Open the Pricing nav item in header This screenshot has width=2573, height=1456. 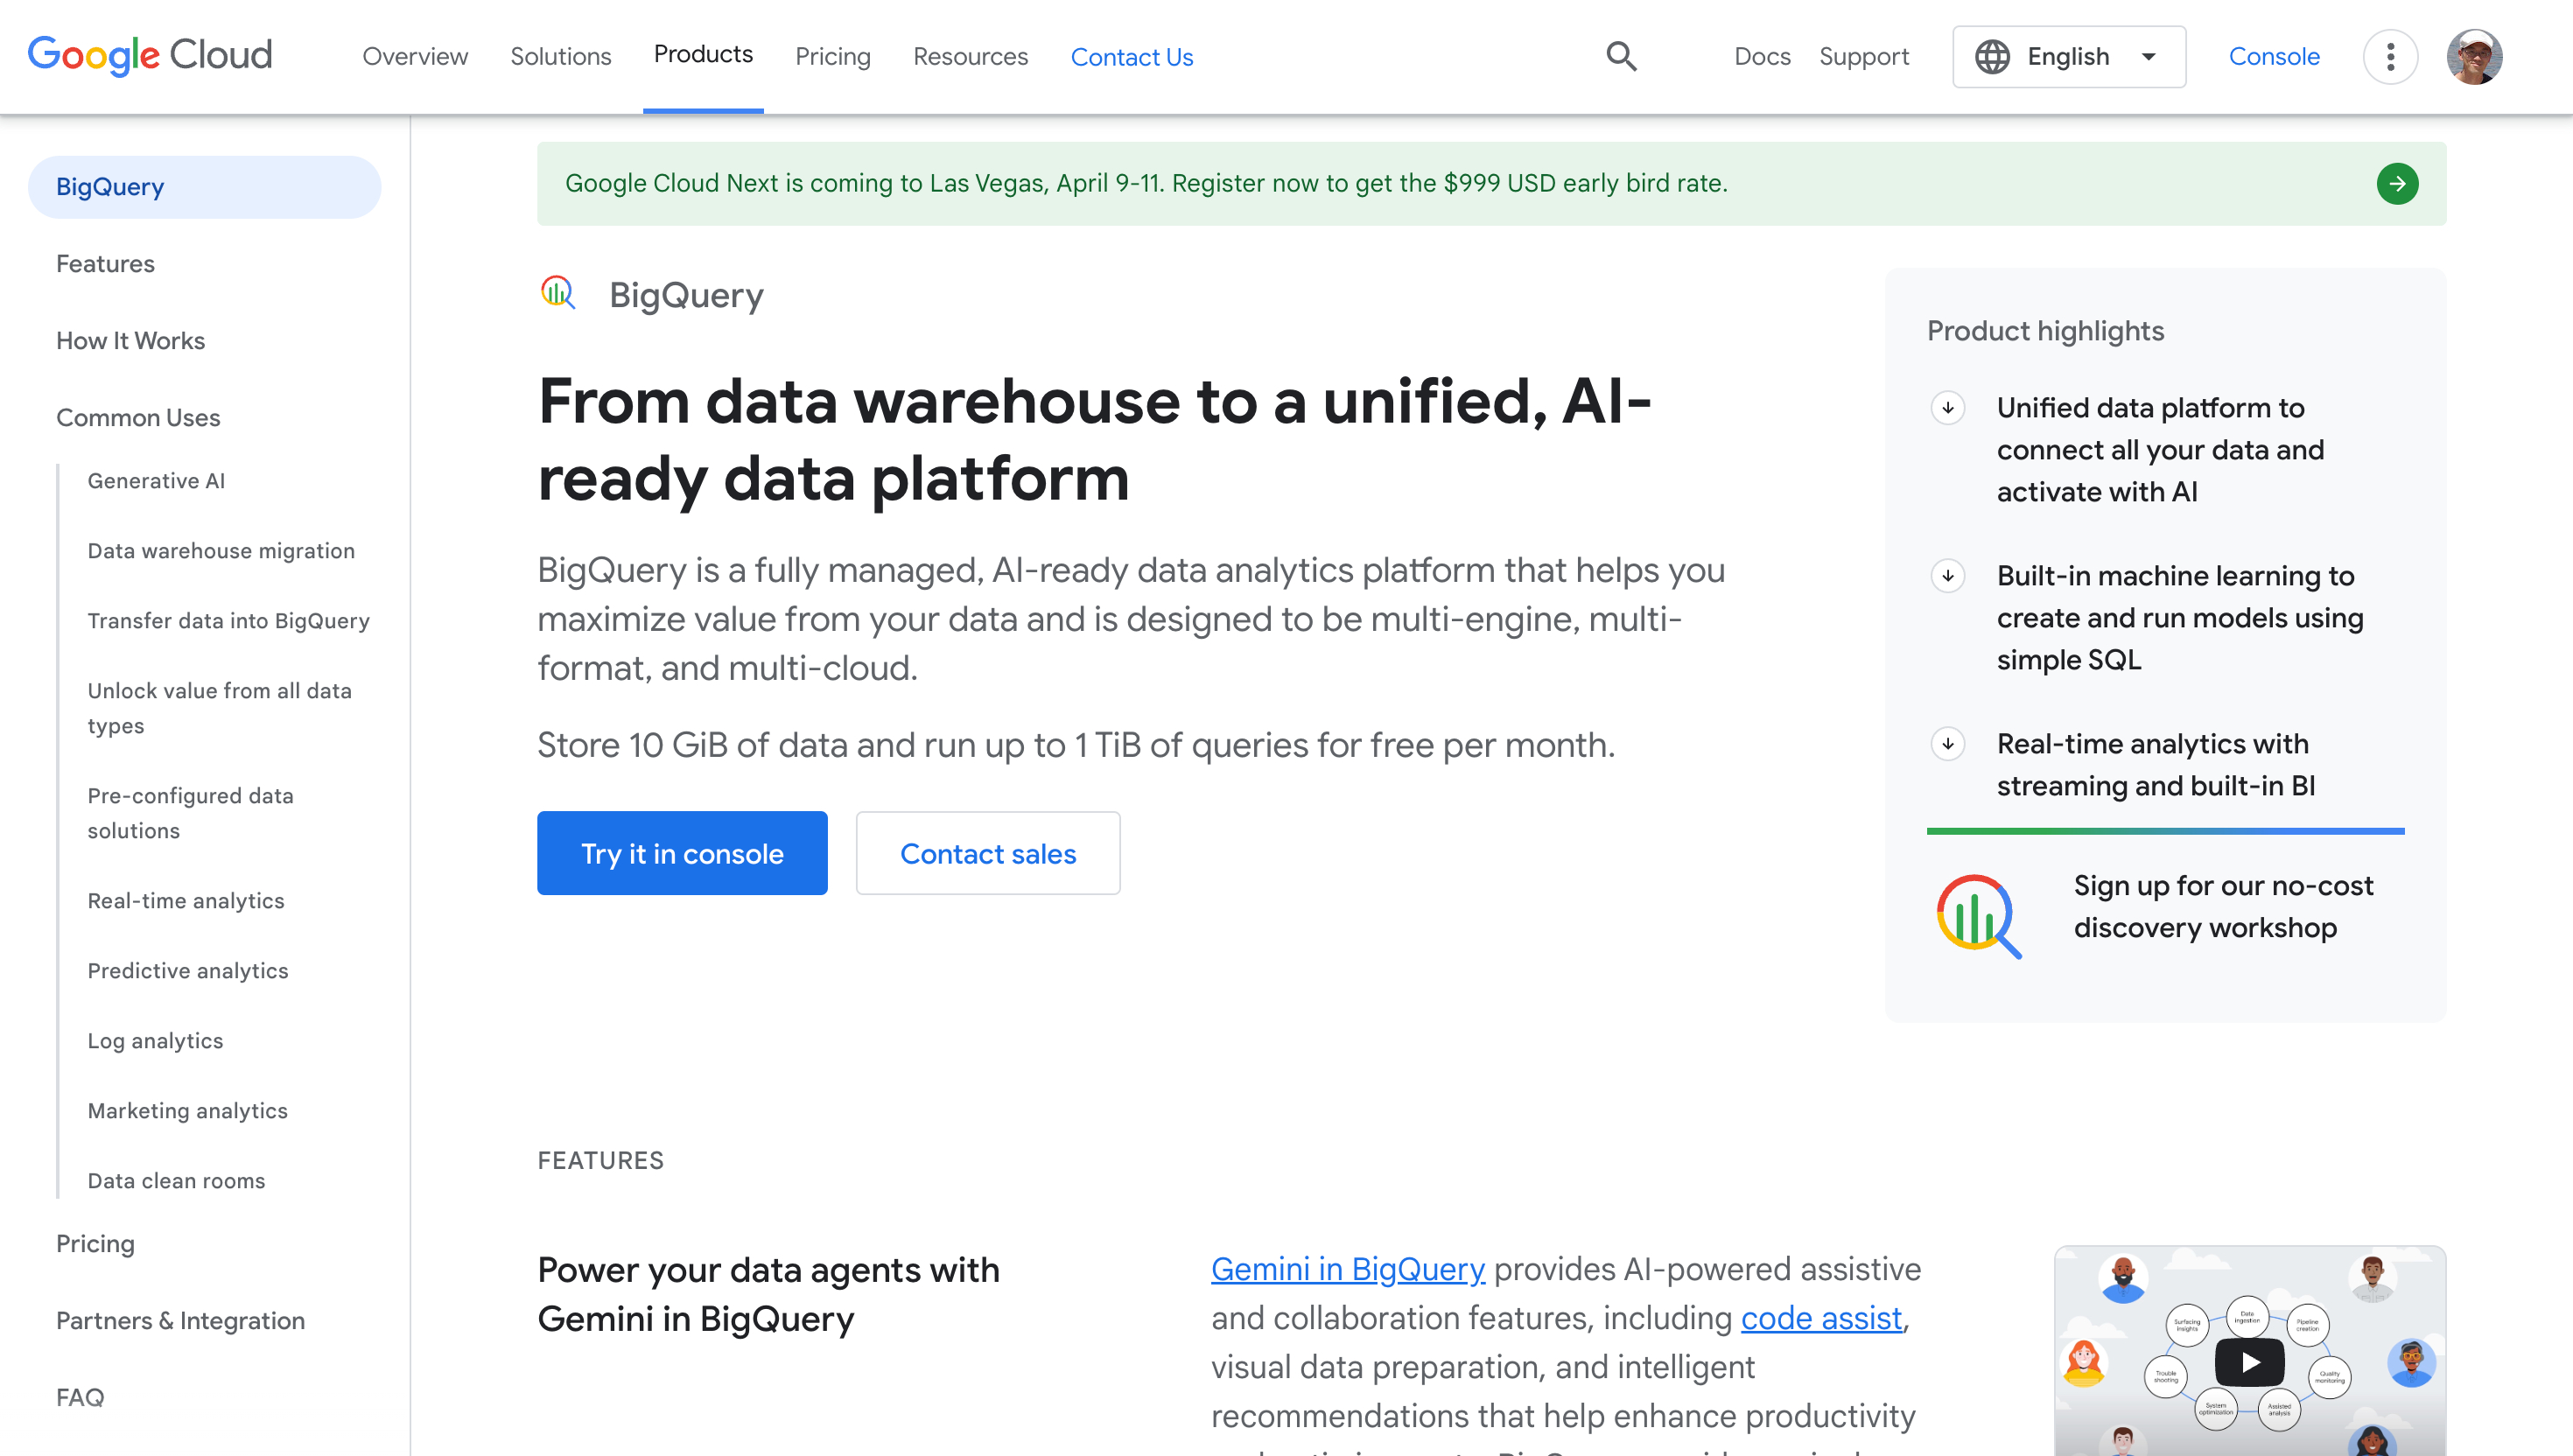tap(833, 57)
